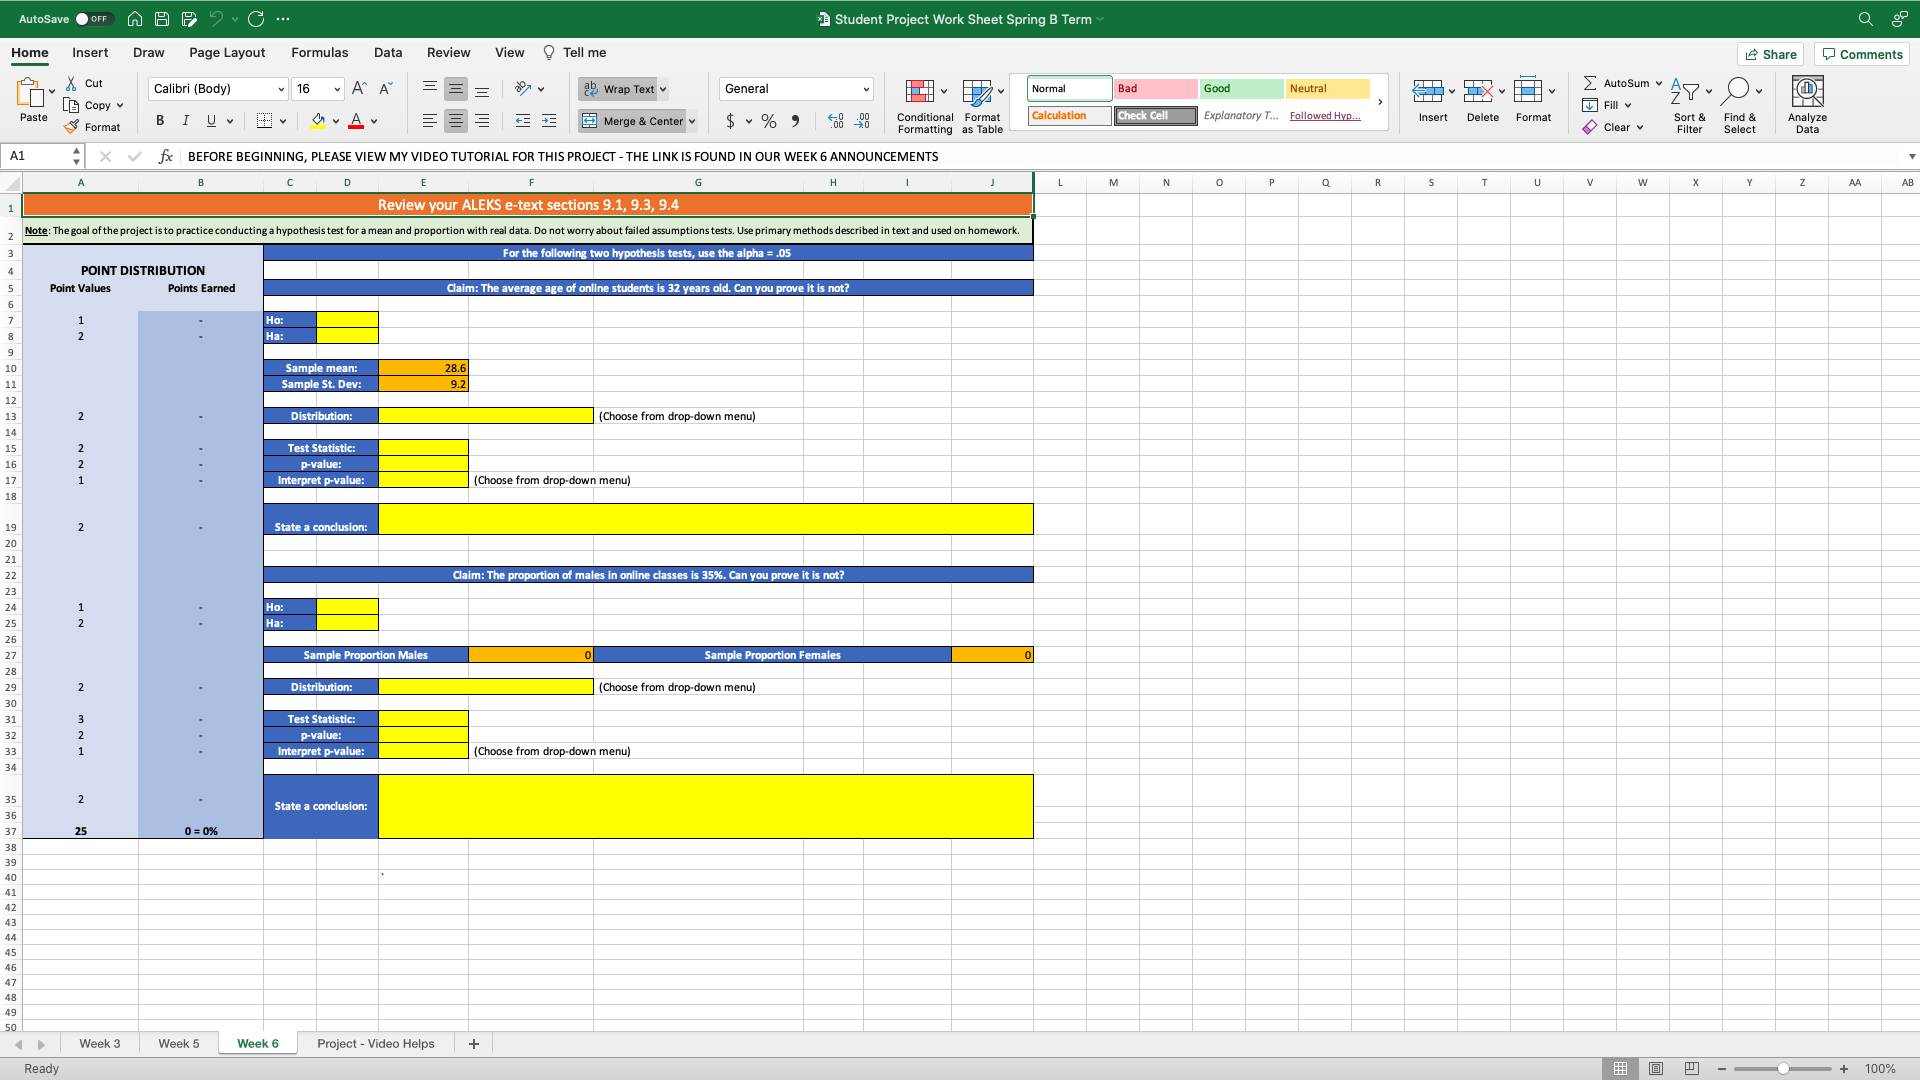Open the Comments pane button
The height and width of the screenshot is (1080, 1920).
click(x=1862, y=54)
